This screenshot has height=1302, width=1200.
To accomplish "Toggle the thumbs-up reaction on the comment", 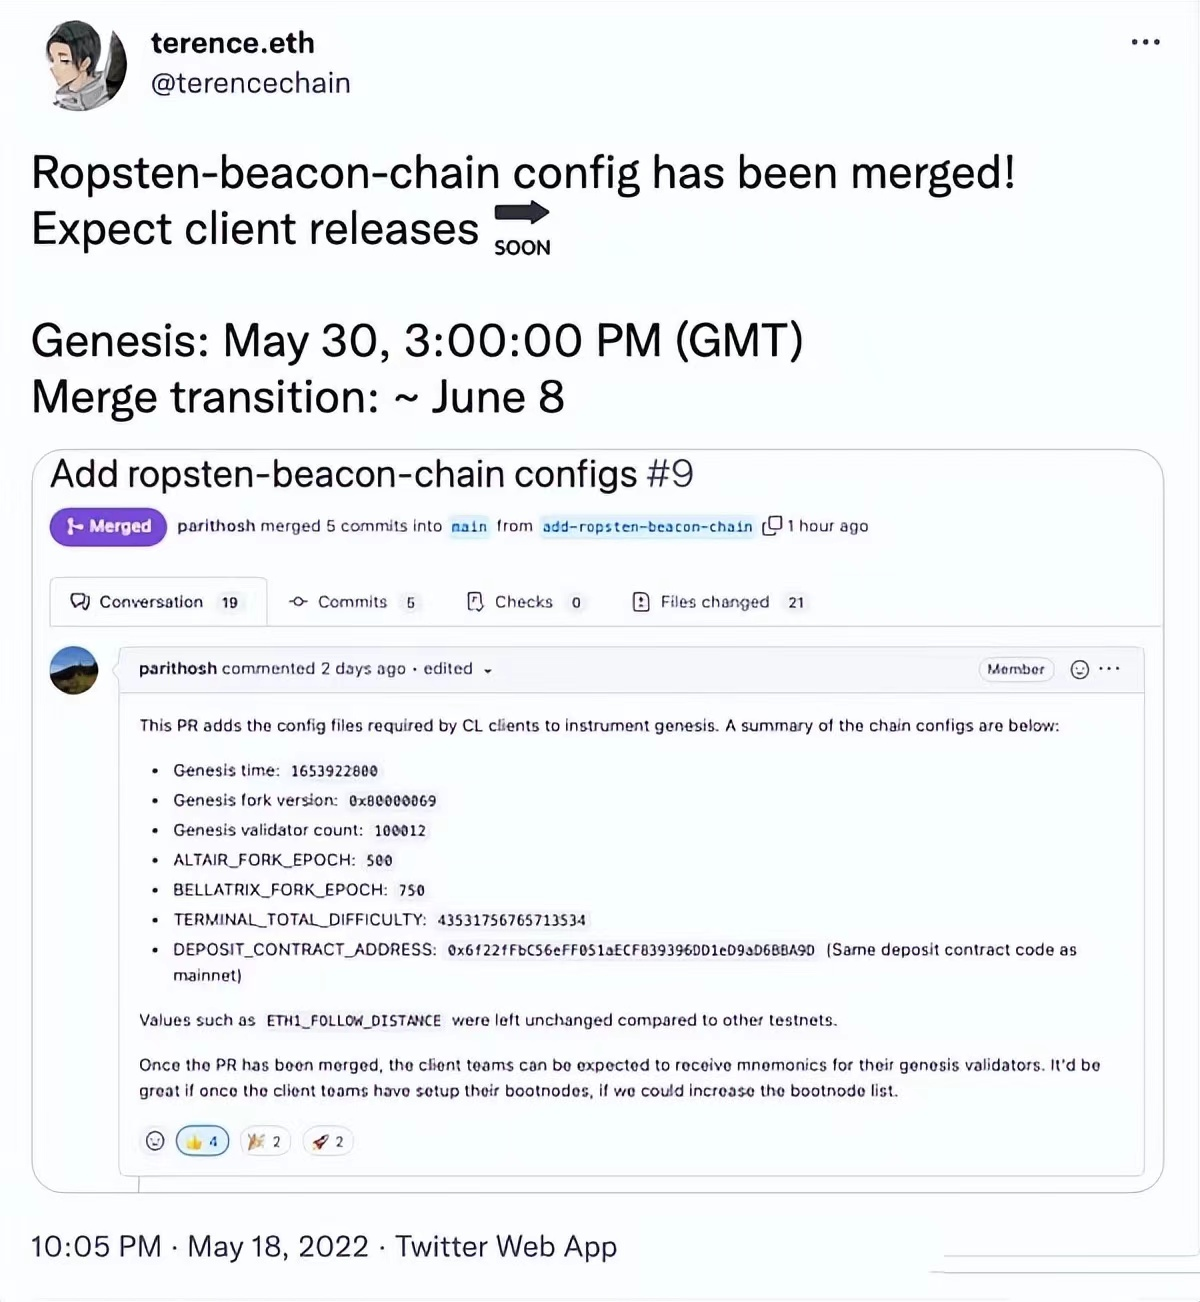I will (202, 1140).
